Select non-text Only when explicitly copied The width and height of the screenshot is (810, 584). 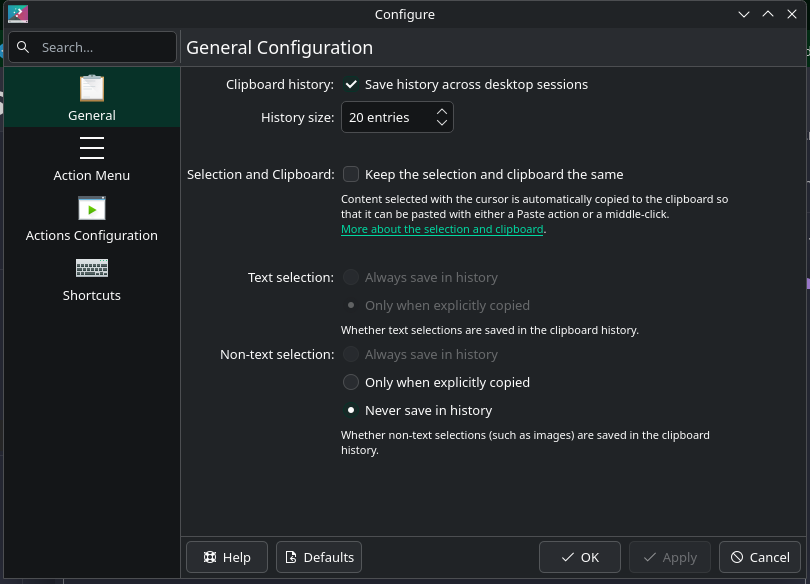(351, 382)
